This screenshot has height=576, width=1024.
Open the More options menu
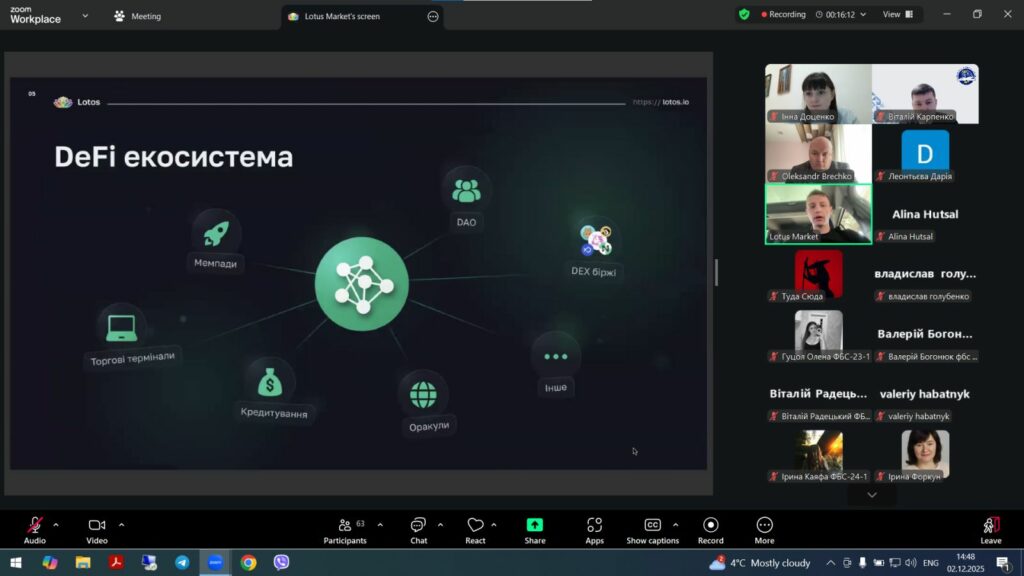[x=764, y=526]
